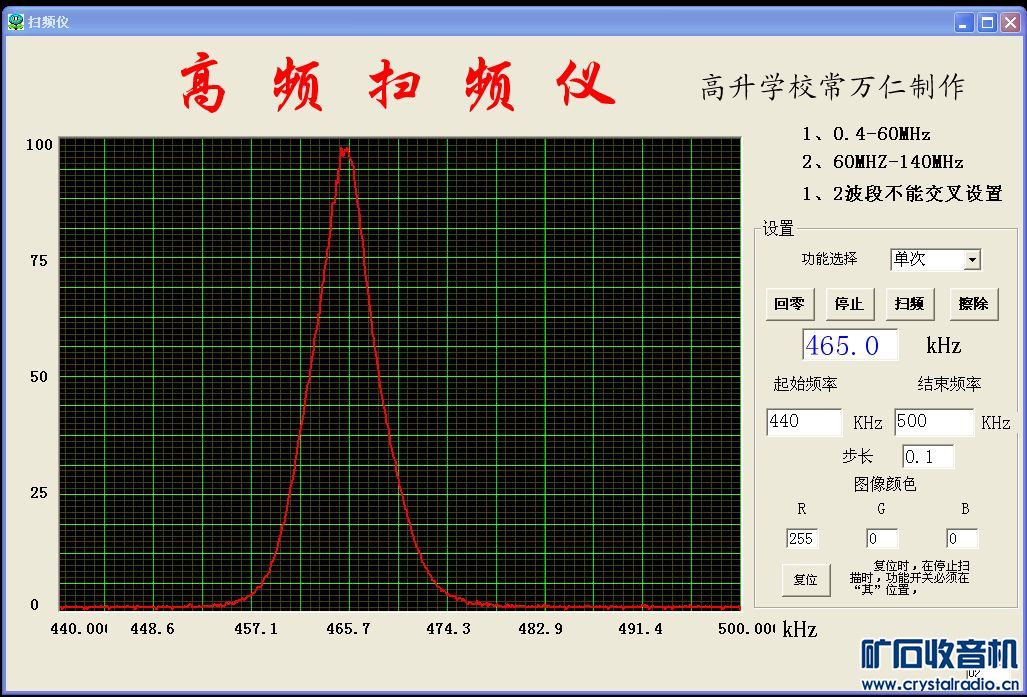This screenshot has height=697, width=1027.
Task: Click the 步长 label
Action: 857,456
